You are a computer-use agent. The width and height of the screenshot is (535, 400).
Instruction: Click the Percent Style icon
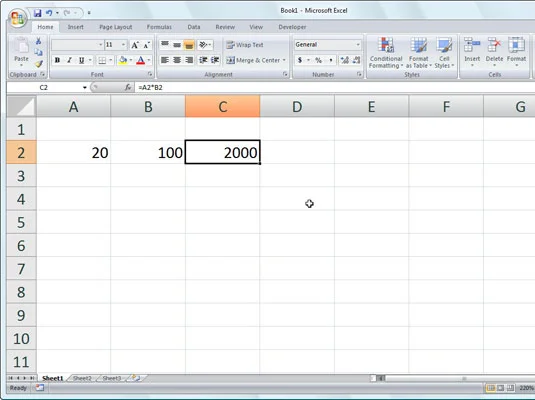click(318, 60)
